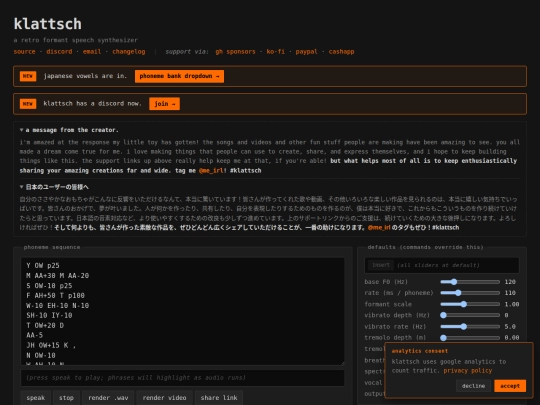Open the privacy policy link
The image size is (540, 405).
pyautogui.click(x=468, y=371)
